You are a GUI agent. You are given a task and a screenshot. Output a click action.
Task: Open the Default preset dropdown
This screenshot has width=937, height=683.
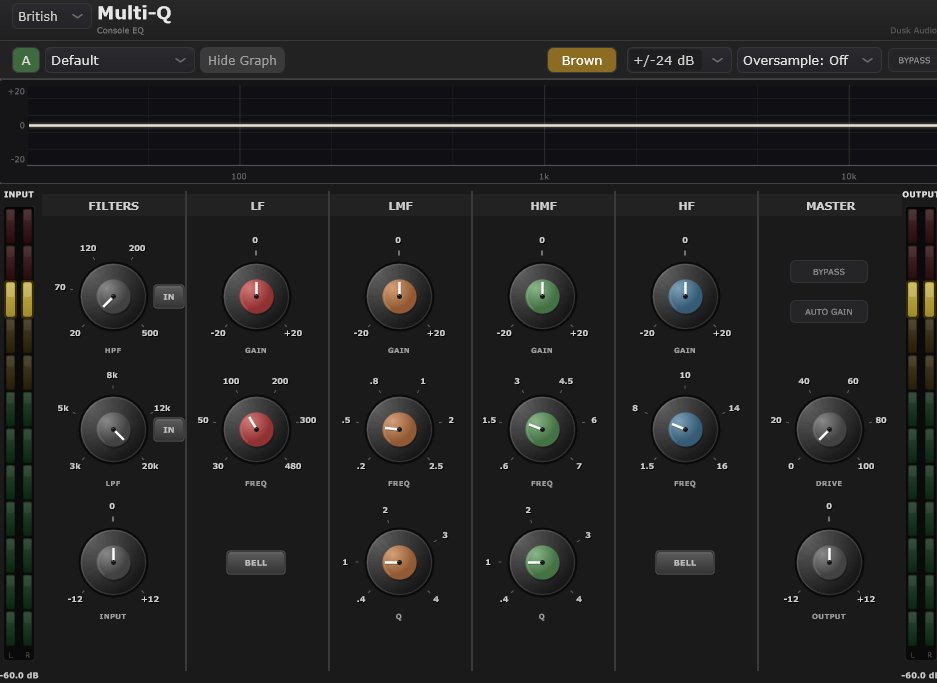tap(120, 60)
